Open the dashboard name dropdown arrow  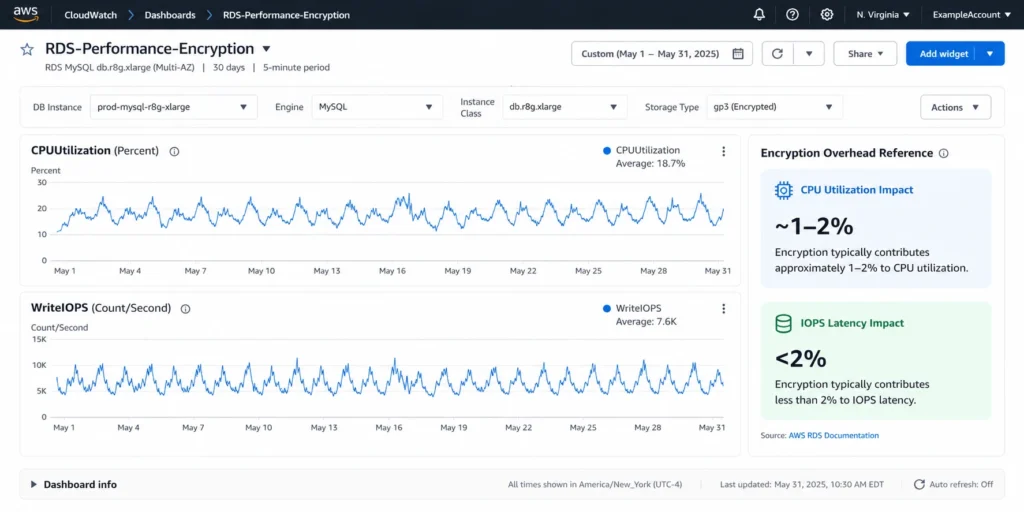pos(266,49)
